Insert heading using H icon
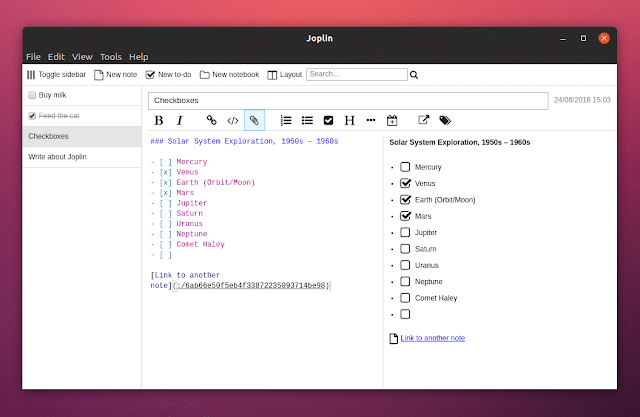Viewport: 640px width, 417px height. [349, 120]
